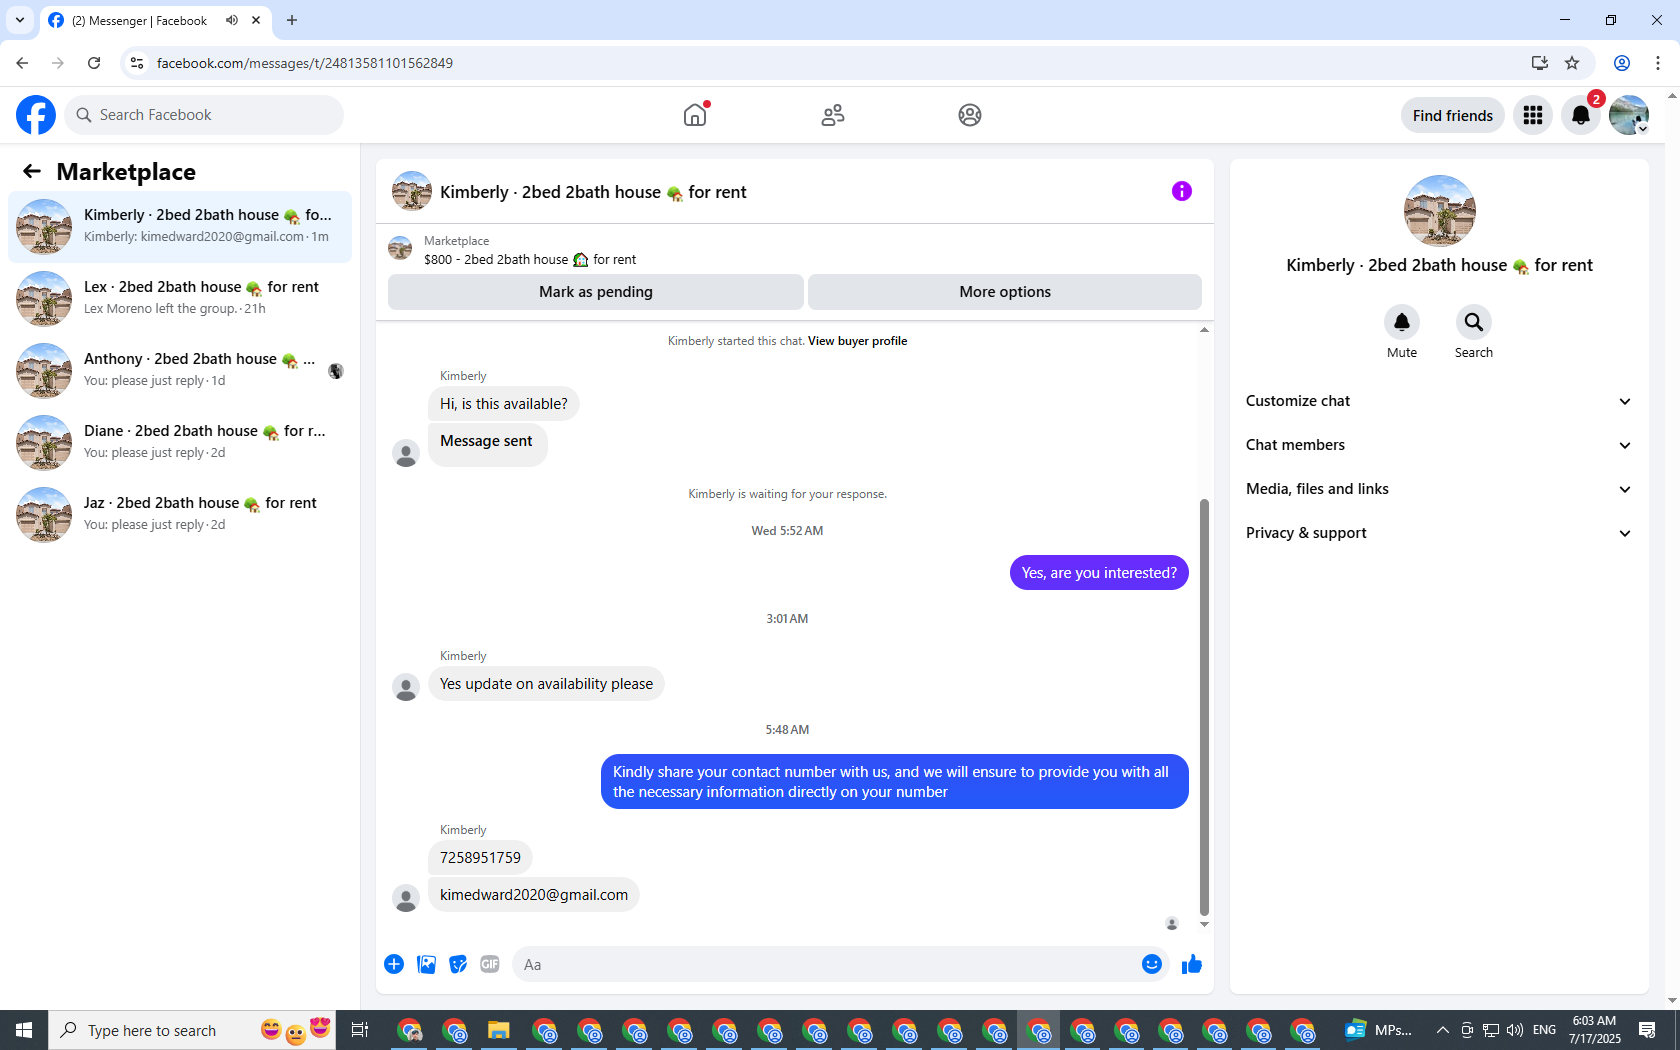This screenshot has height=1050, width=1680.
Task: Open the Notifications bell with badge
Action: click(x=1581, y=115)
